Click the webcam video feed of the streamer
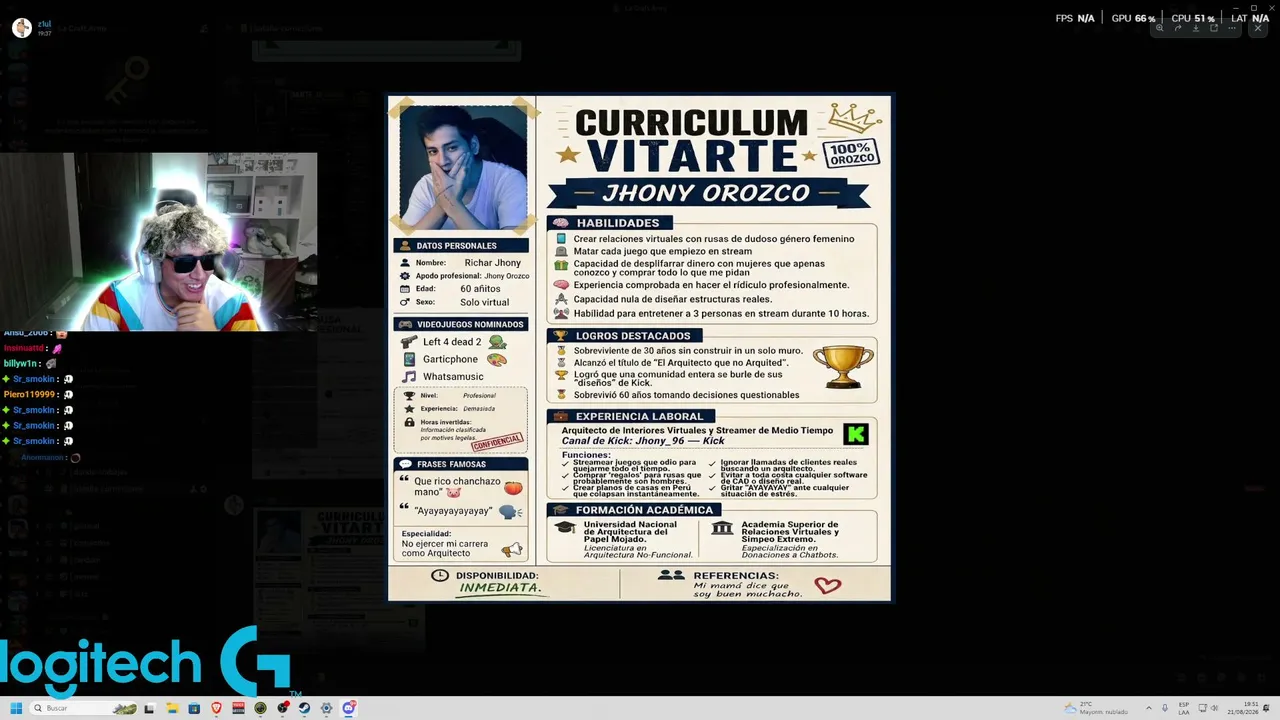This screenshot has height=720, width=1280. tap(158, 241)
